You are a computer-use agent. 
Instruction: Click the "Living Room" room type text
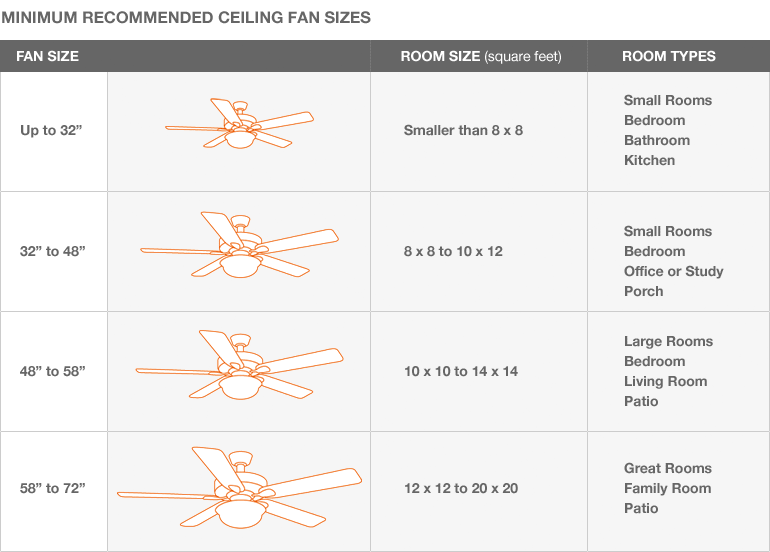(665, 381)
